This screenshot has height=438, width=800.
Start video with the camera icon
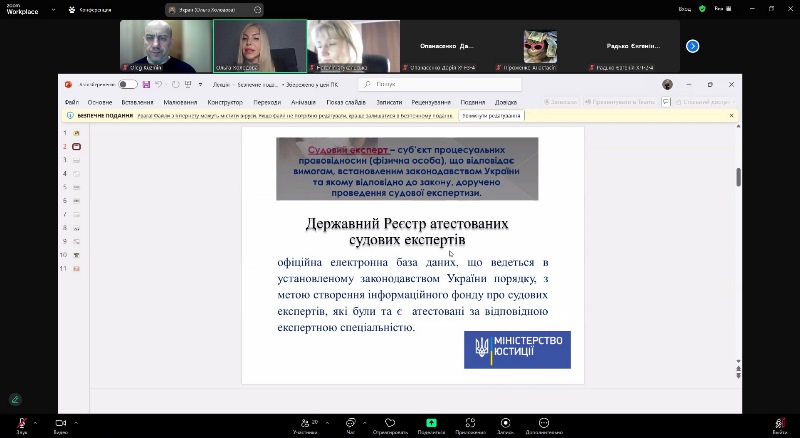(x=60, y=423)
